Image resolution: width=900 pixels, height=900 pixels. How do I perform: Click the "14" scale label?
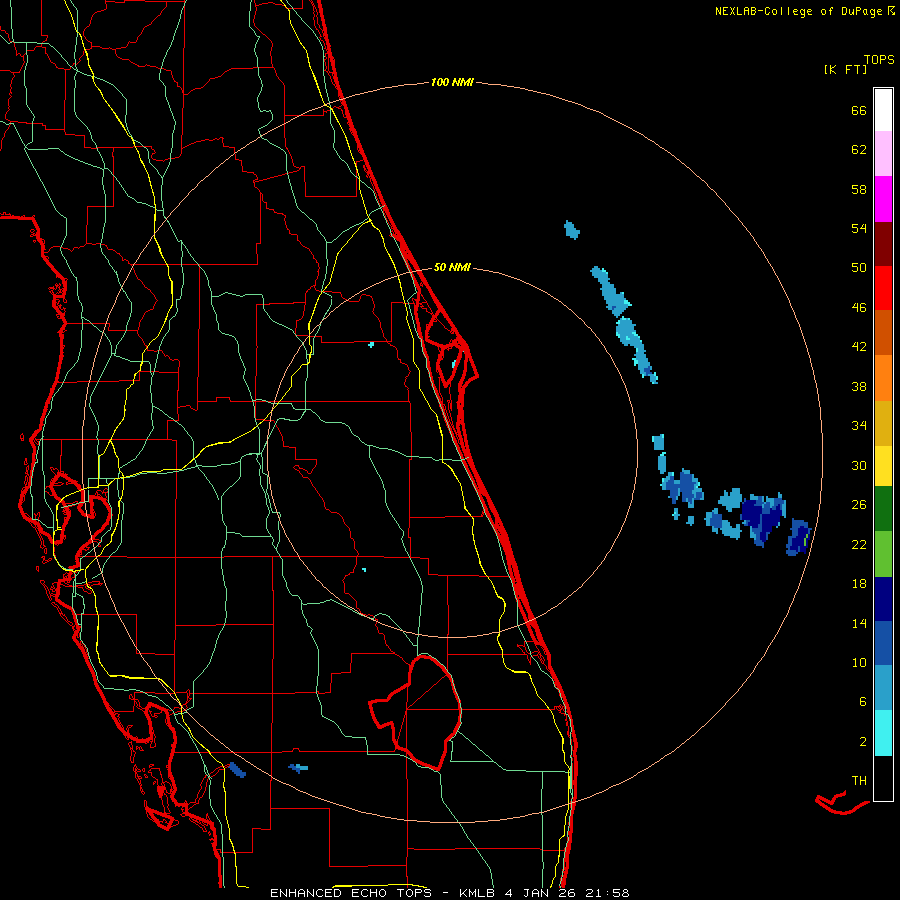(x=859, y=623)
